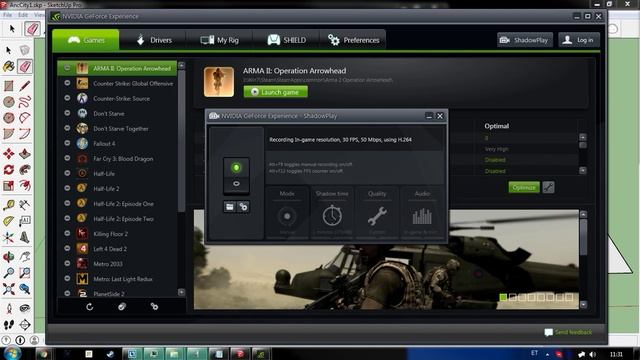The height and width of the screenshot is (360, 640).
Task: Click the Send feedback link
Action: tap(568, 332)
